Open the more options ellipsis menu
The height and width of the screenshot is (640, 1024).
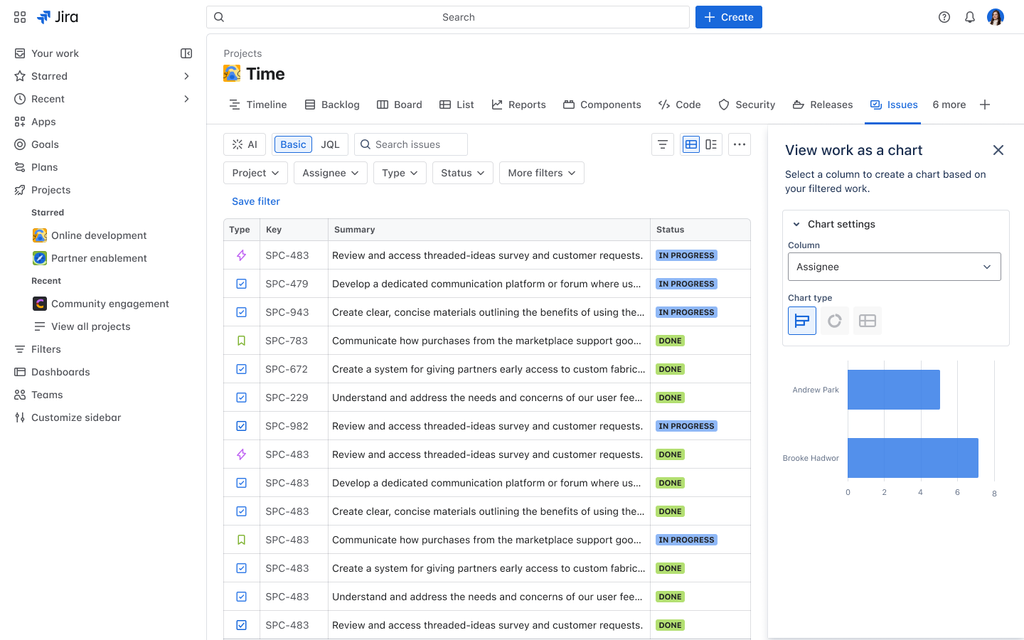pyautogui.click(x=739, y=144)
